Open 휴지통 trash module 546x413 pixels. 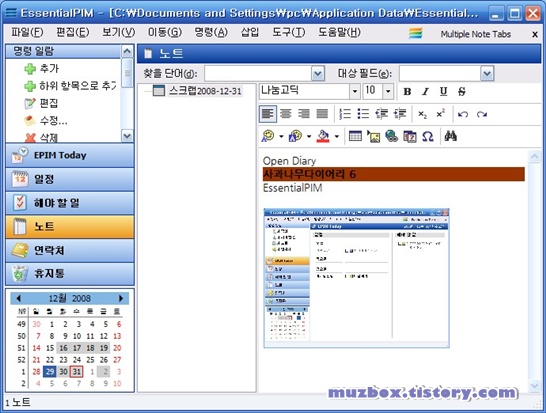click(x=70, y=274)
